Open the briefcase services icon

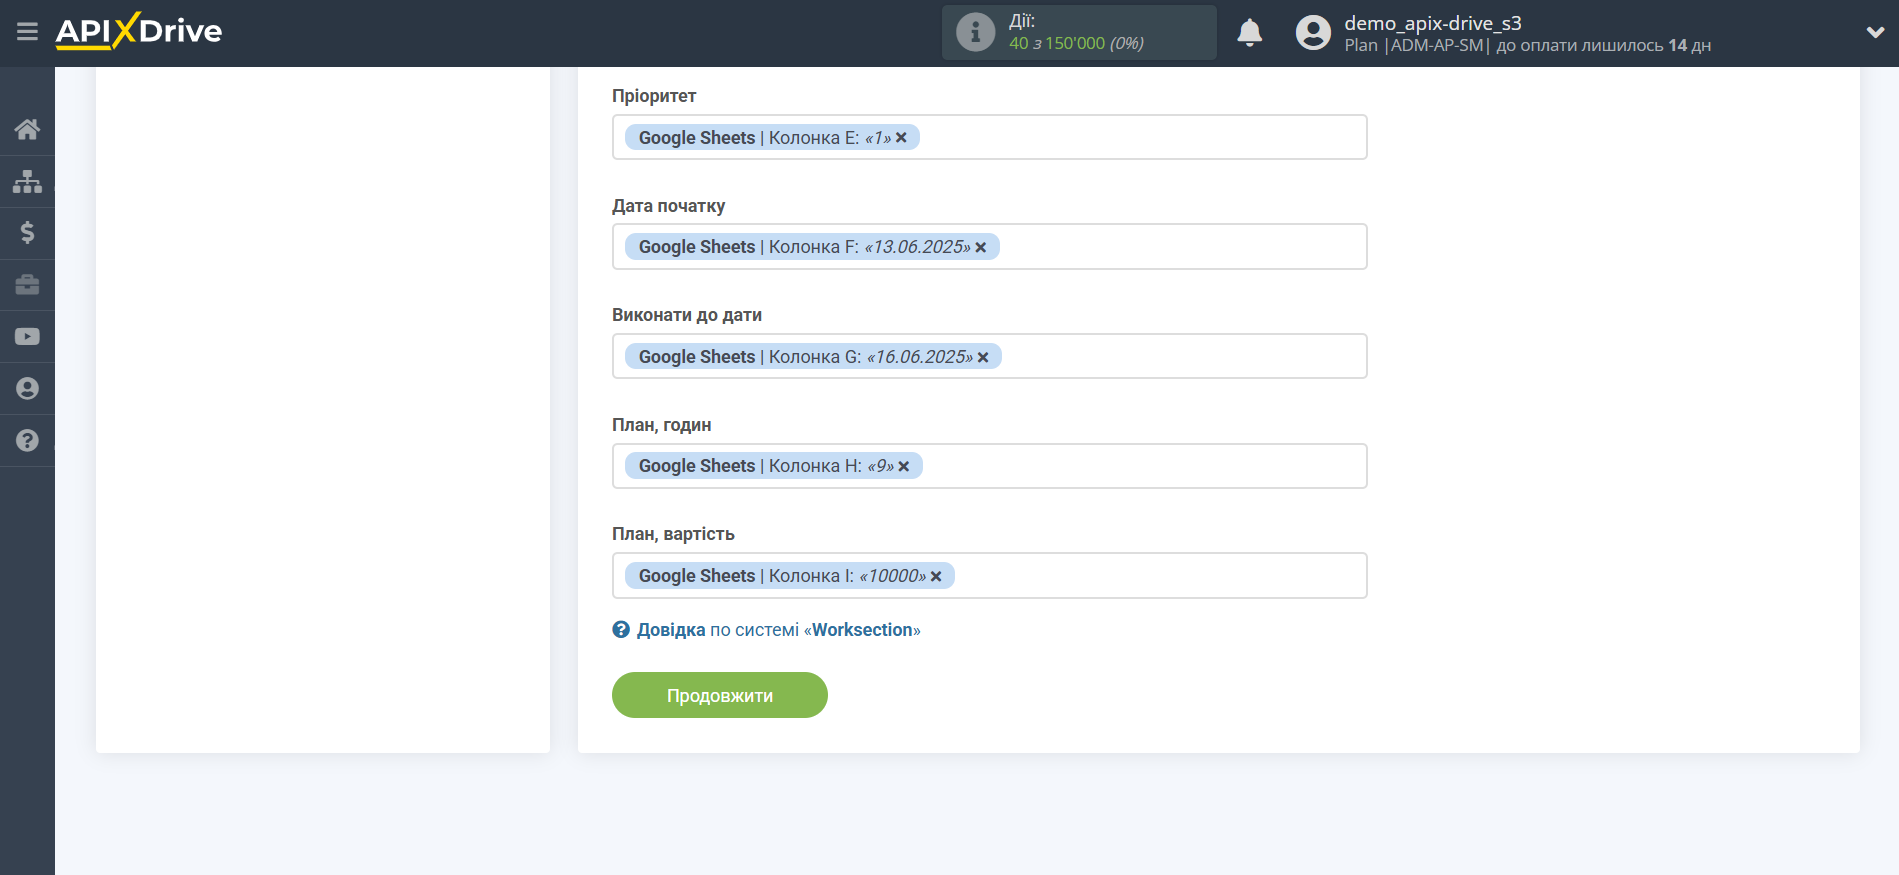pos(27,285)
